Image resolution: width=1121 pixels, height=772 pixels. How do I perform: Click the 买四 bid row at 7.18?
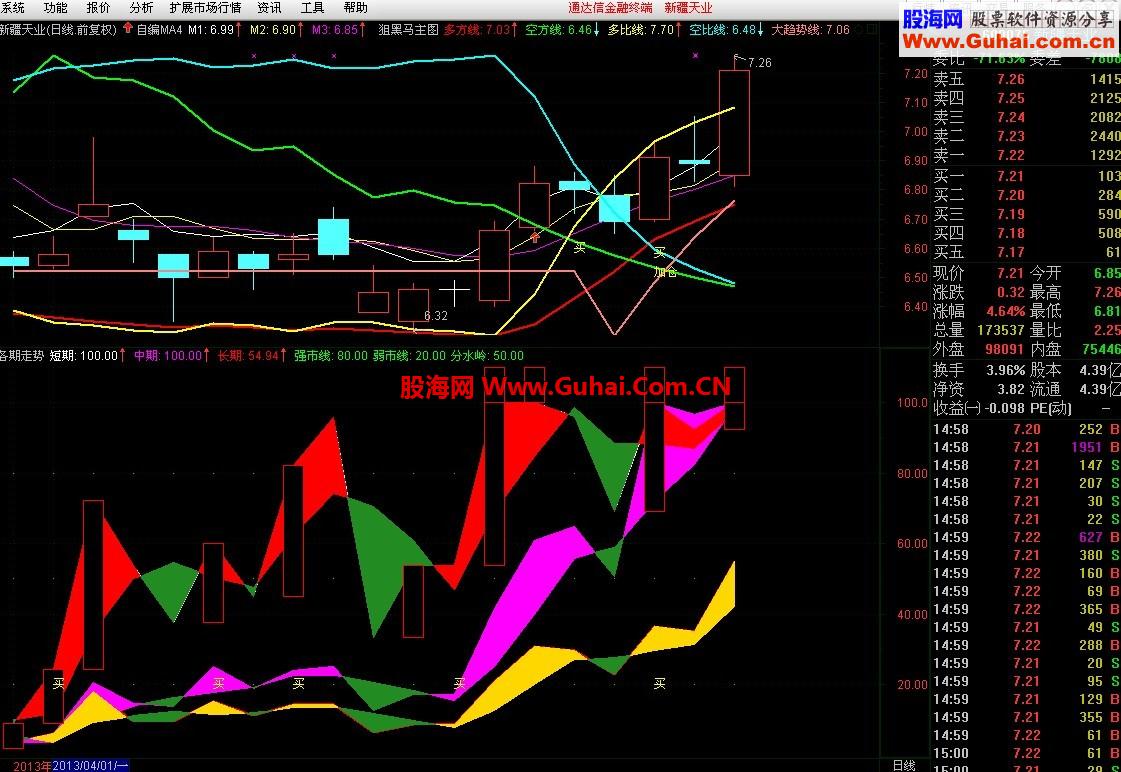pos(1025,233)
